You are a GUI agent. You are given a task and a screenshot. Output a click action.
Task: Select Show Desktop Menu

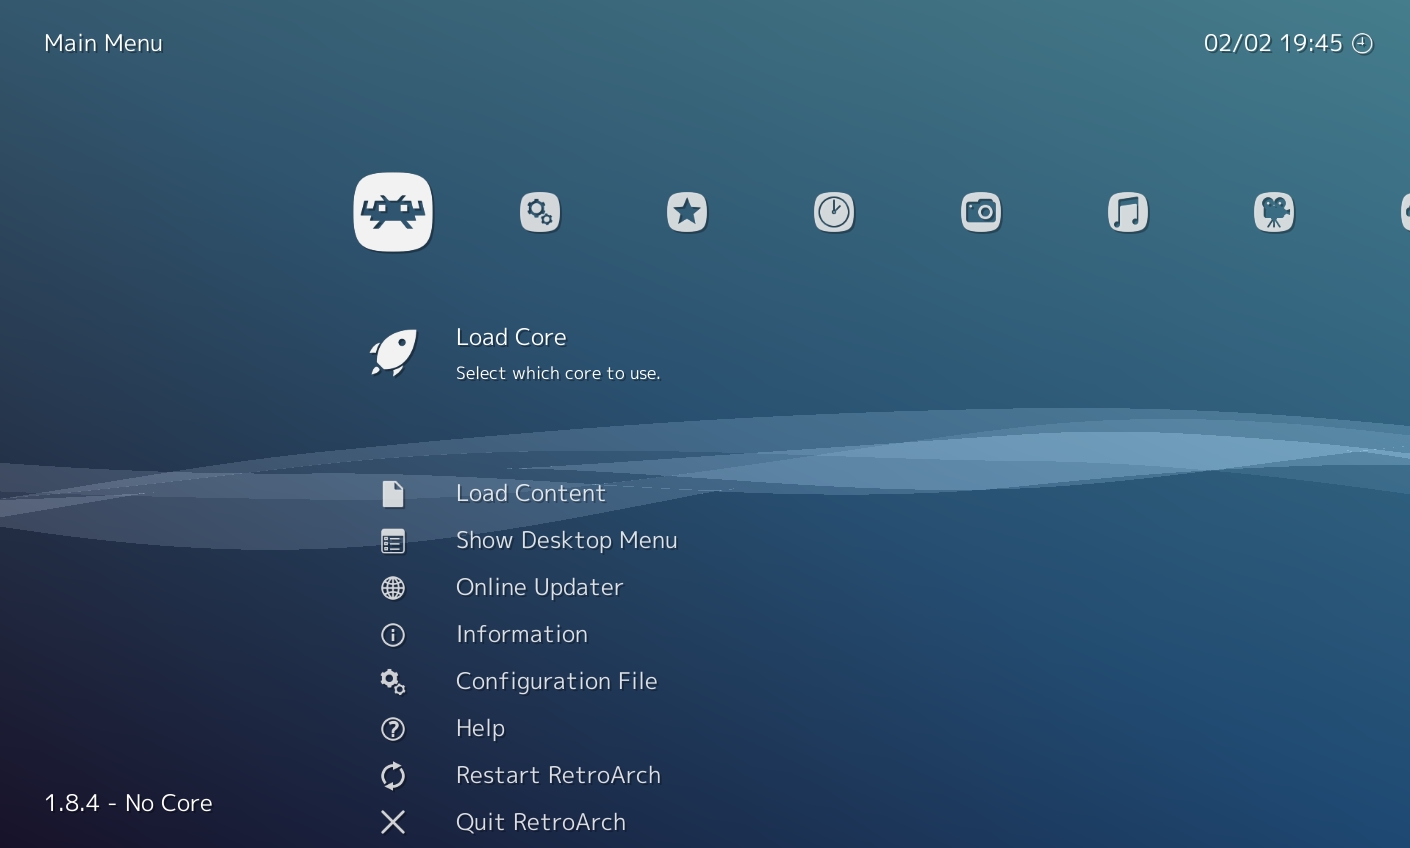click(x=566, y=540)
